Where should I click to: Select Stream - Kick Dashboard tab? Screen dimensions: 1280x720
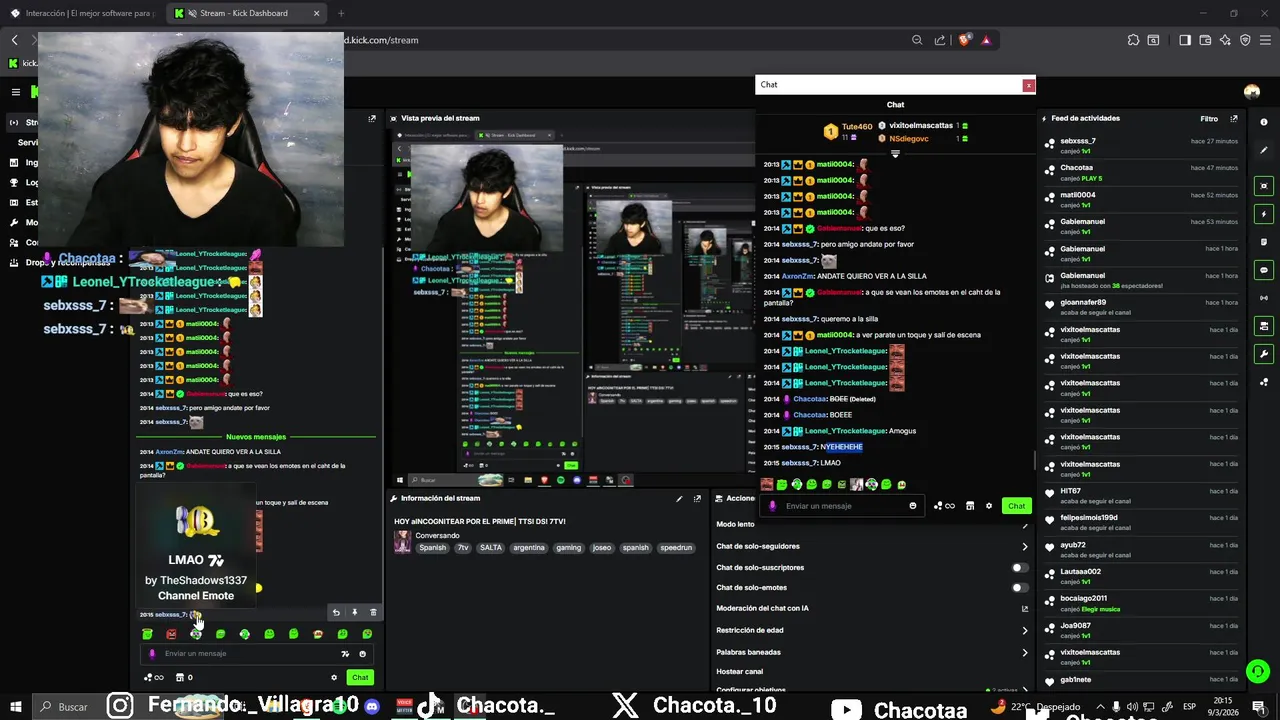tap(246, 13)
